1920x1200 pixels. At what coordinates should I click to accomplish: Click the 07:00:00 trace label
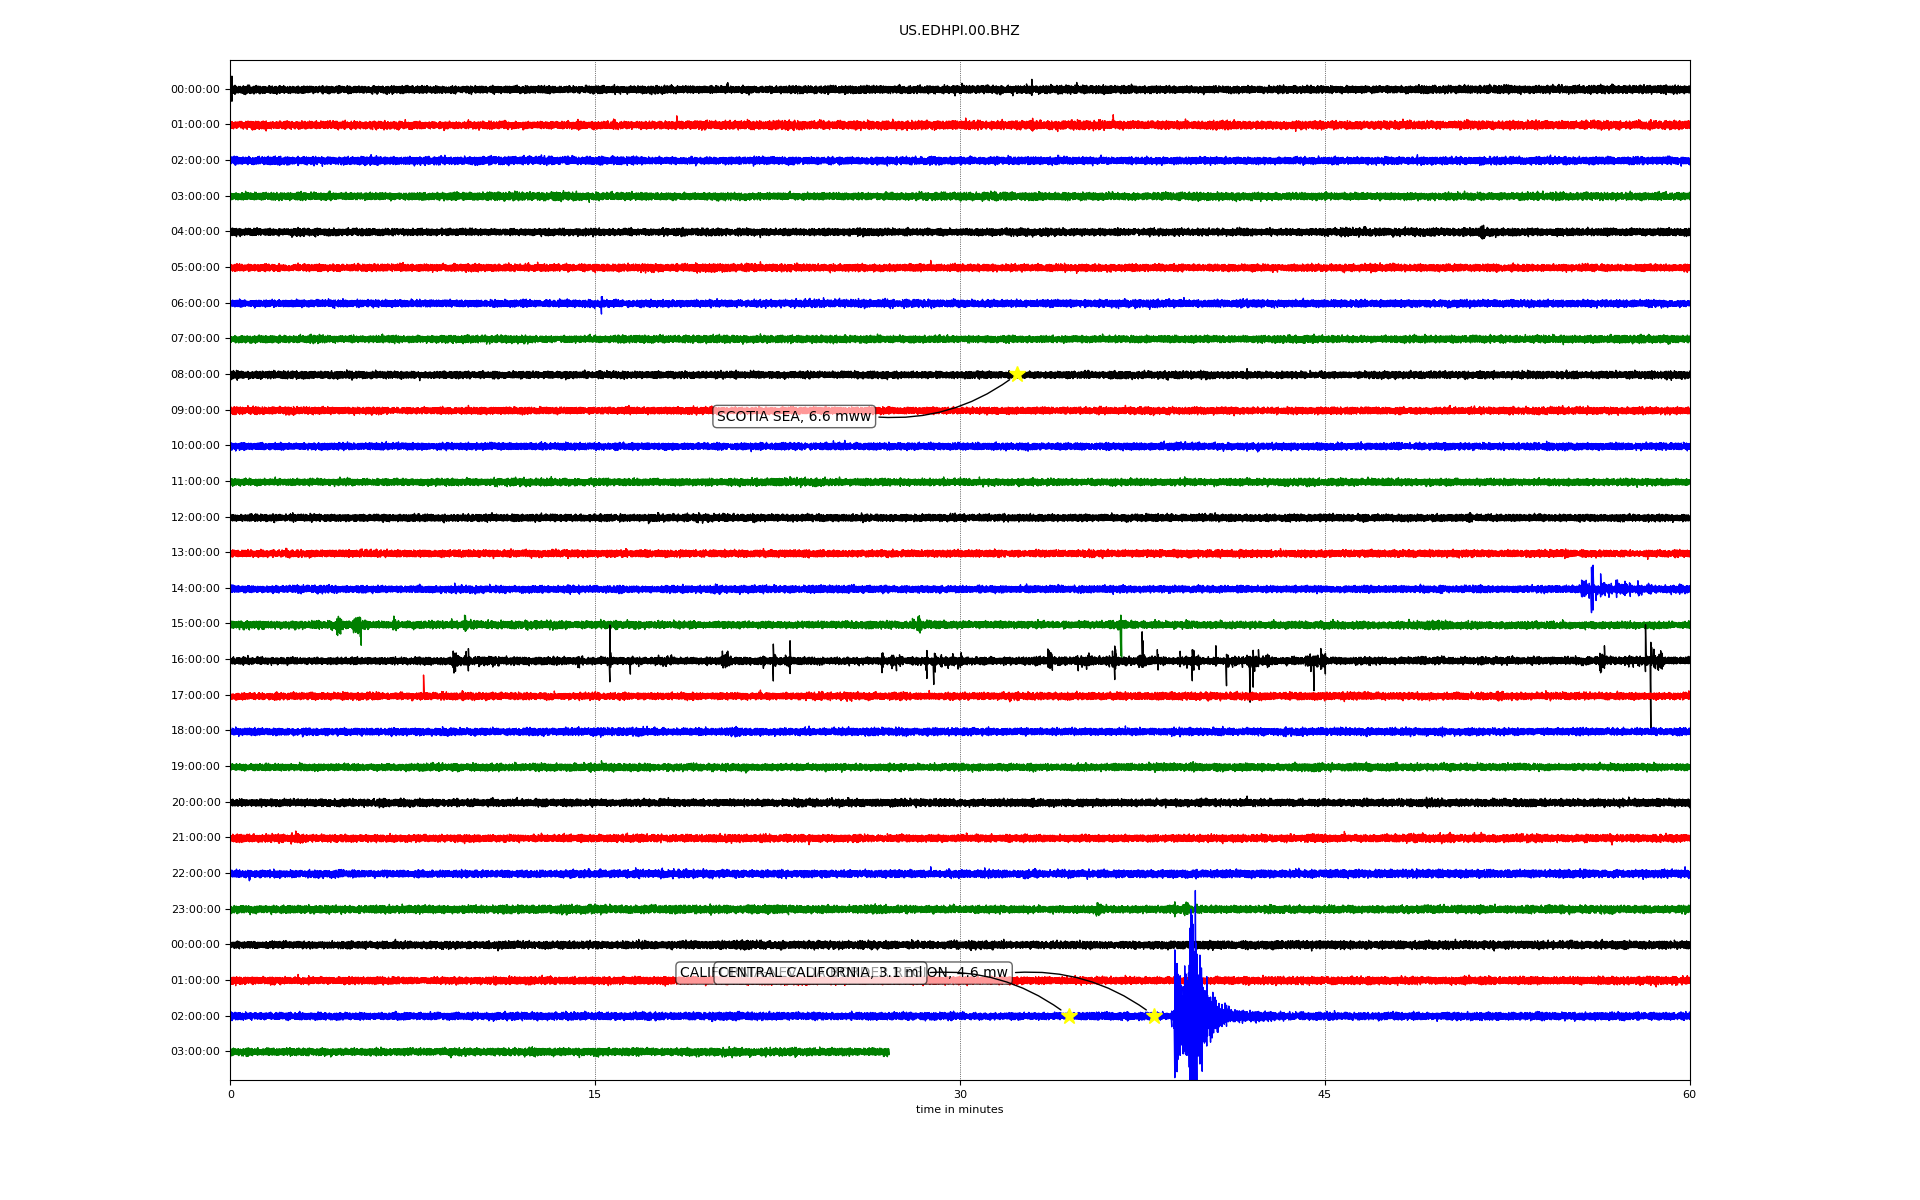pyautogui.click(x=195, y=339)
